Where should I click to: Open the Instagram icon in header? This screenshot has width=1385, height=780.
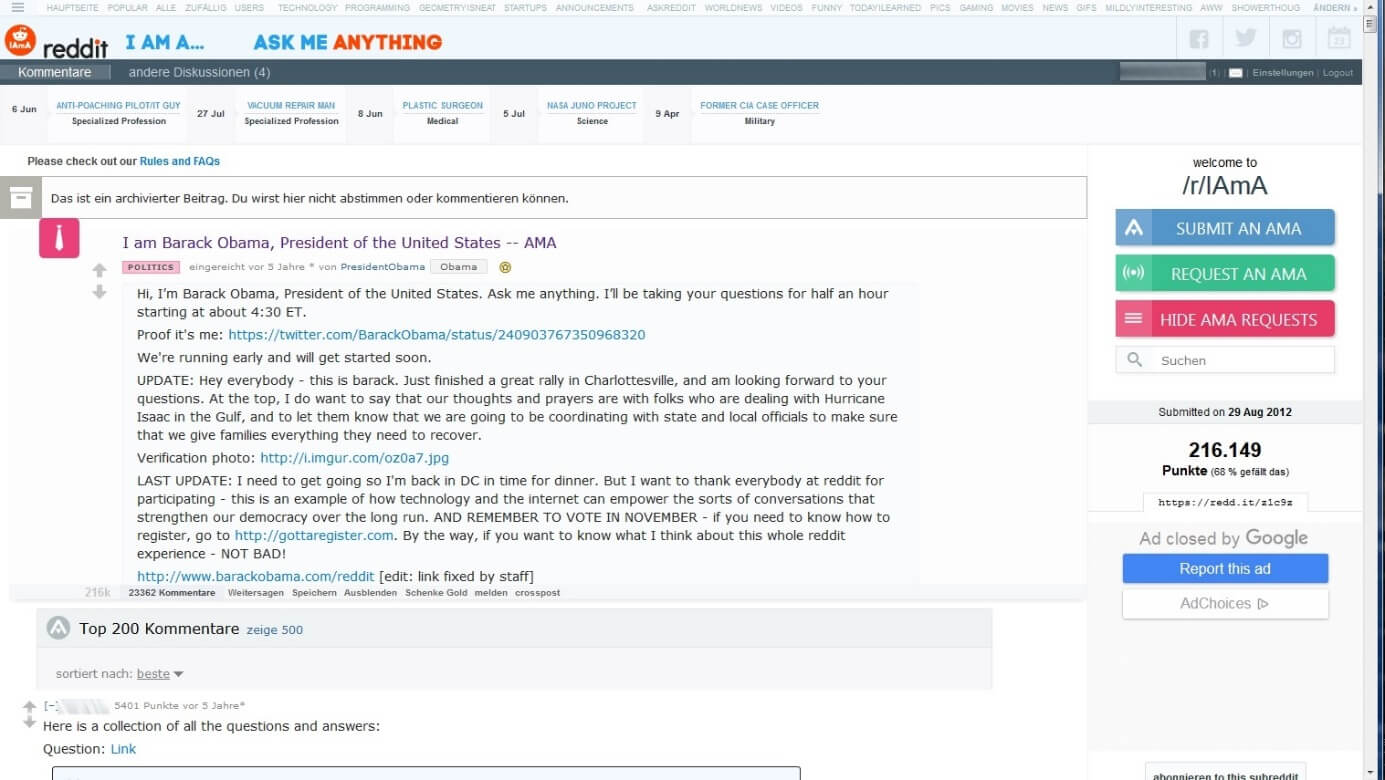(x=1292, y=39)
